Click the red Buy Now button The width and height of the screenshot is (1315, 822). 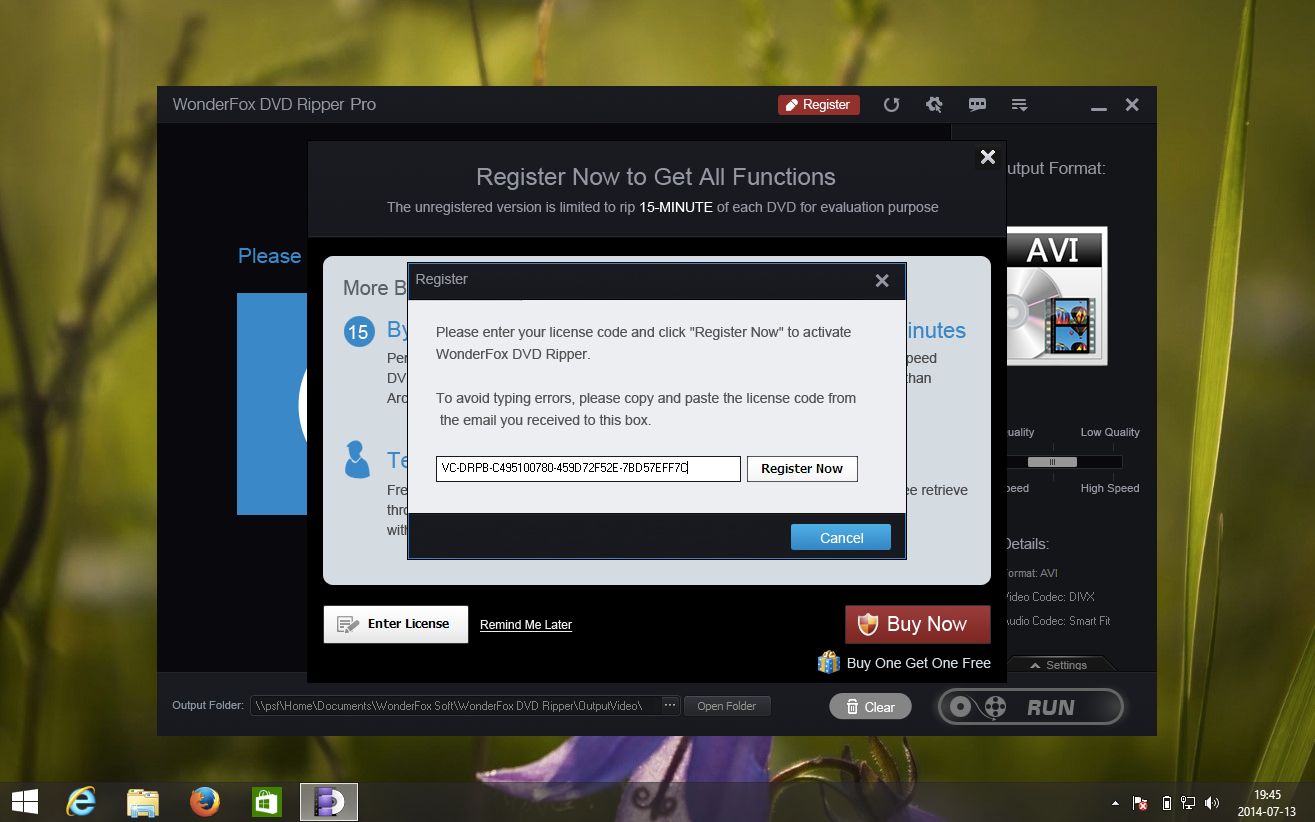[918, 624]
